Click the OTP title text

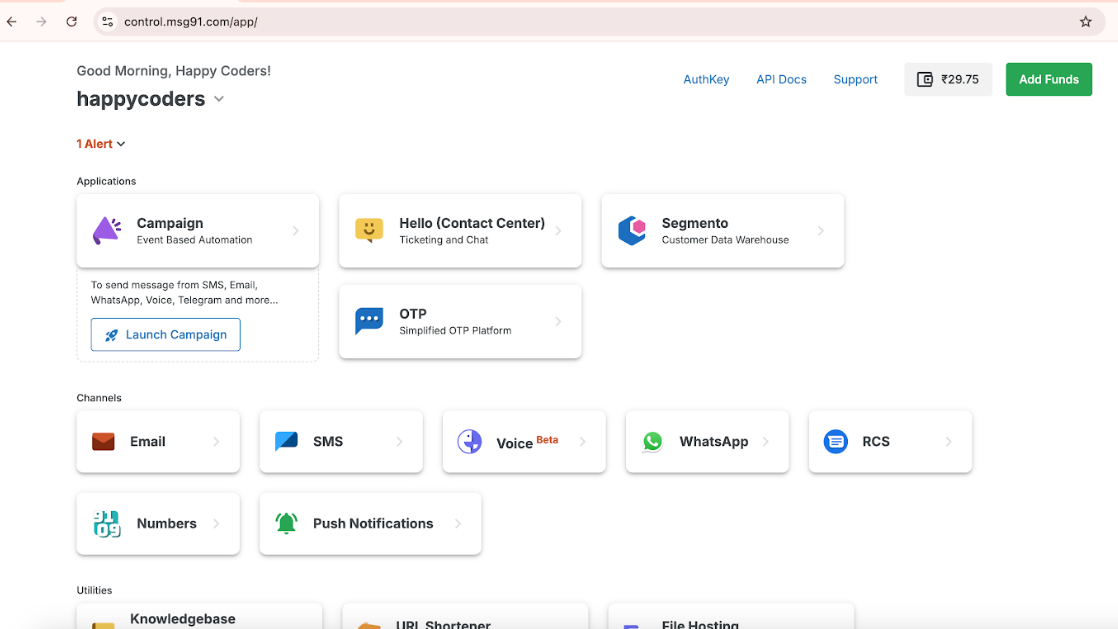pyautogui.click(x=413, y=314)
